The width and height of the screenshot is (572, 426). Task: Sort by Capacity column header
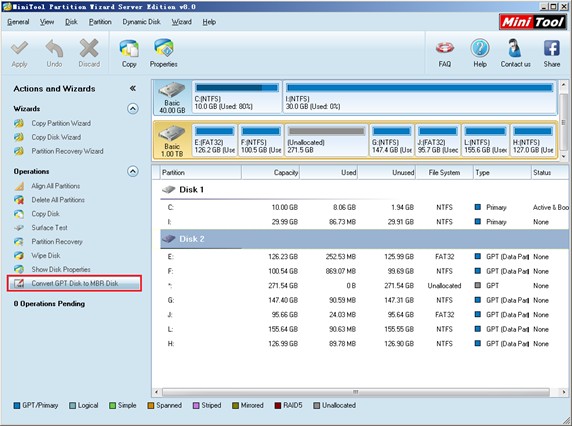pyautogui.click(x=270, y=173)
